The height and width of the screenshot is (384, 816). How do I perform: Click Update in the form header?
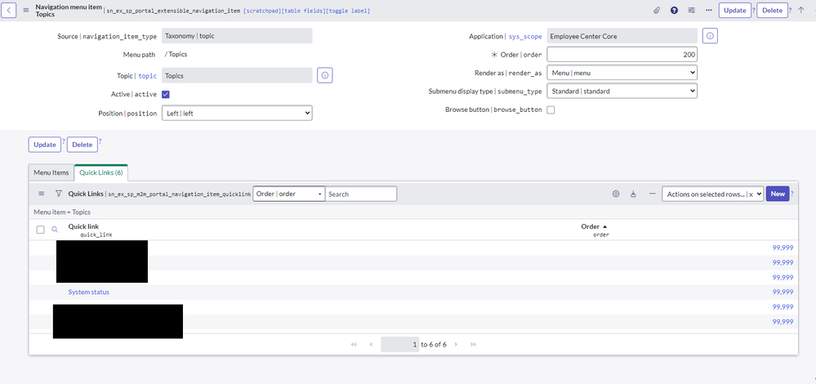pos(735,10)
